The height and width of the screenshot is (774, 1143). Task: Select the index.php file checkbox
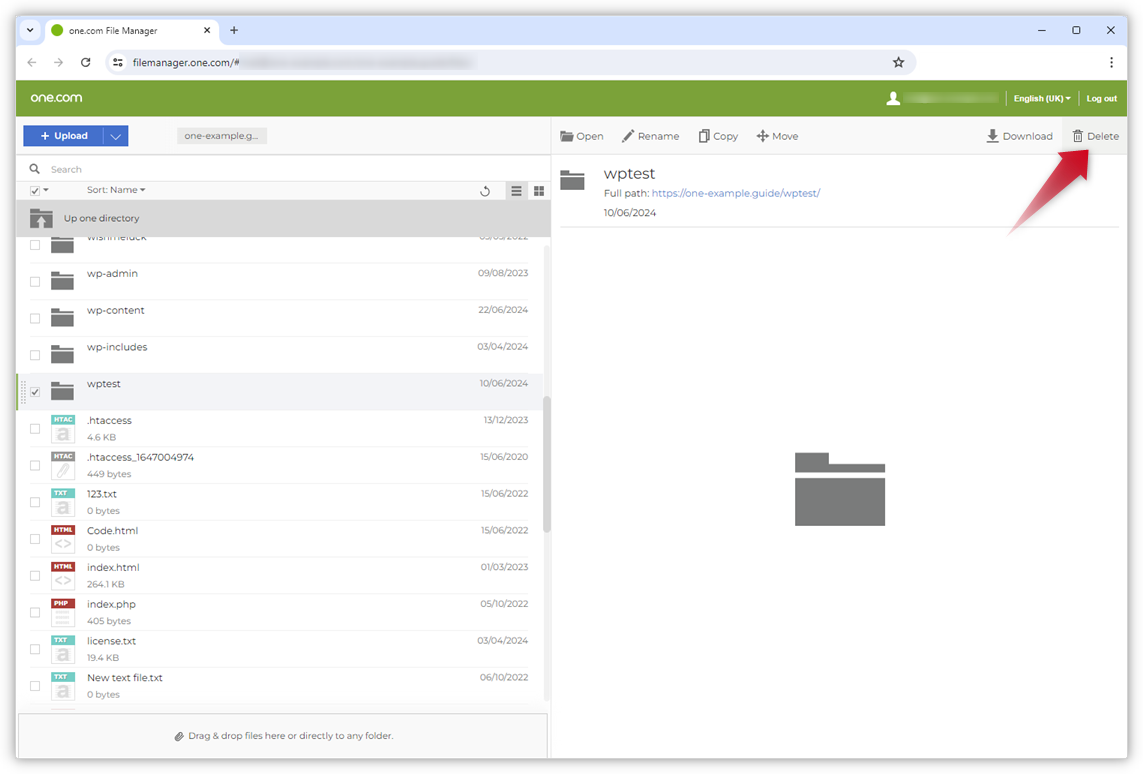coord(35,612)
